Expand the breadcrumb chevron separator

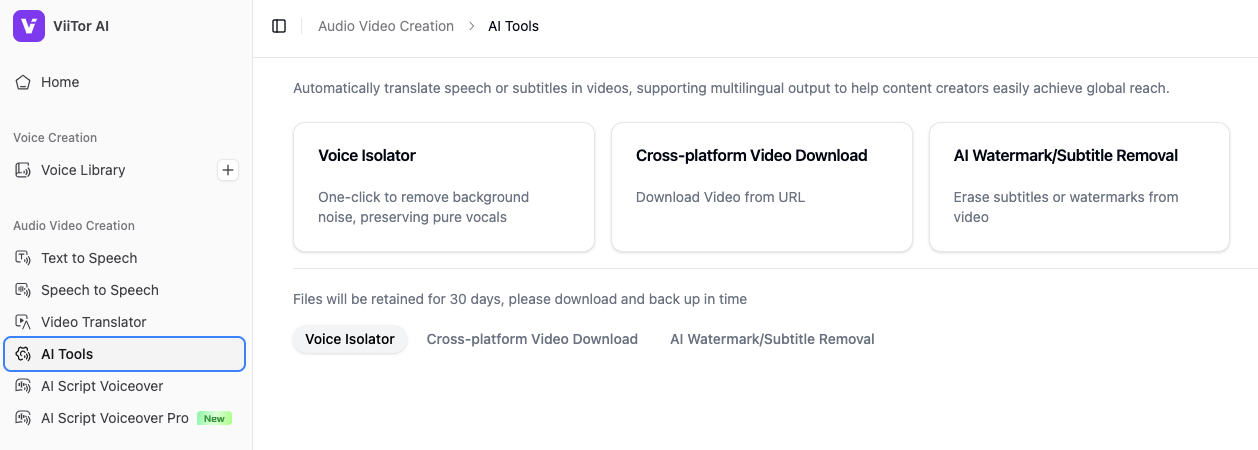click(x=471, y=26)
